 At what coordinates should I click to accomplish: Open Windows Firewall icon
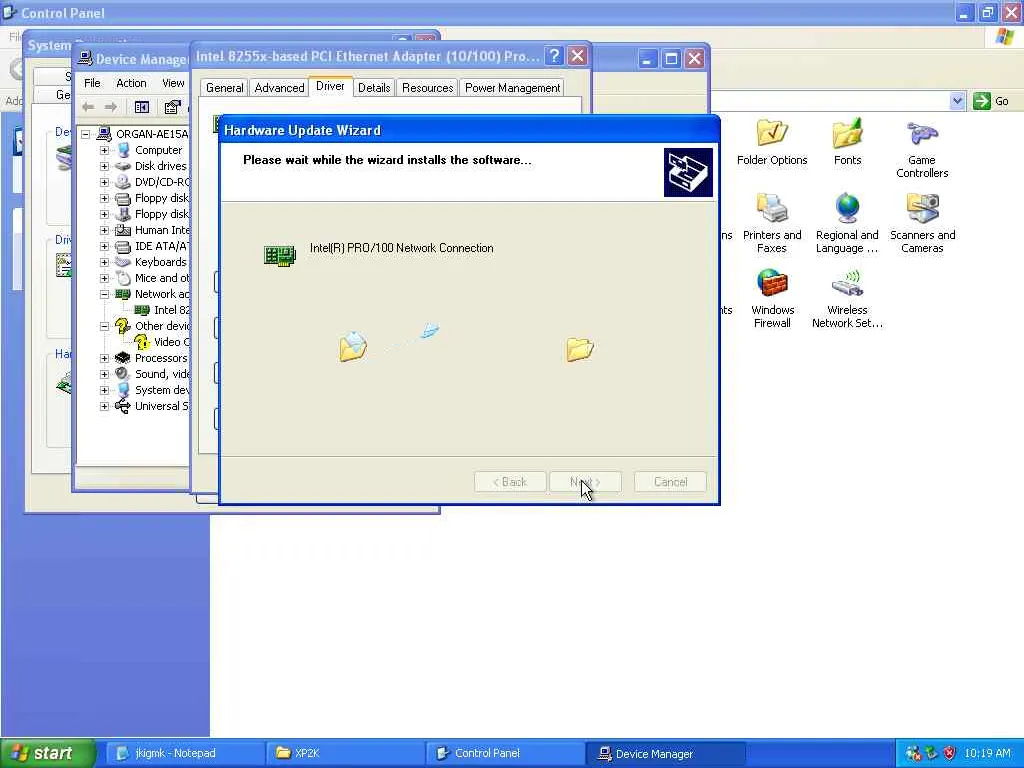pos(772,299)
